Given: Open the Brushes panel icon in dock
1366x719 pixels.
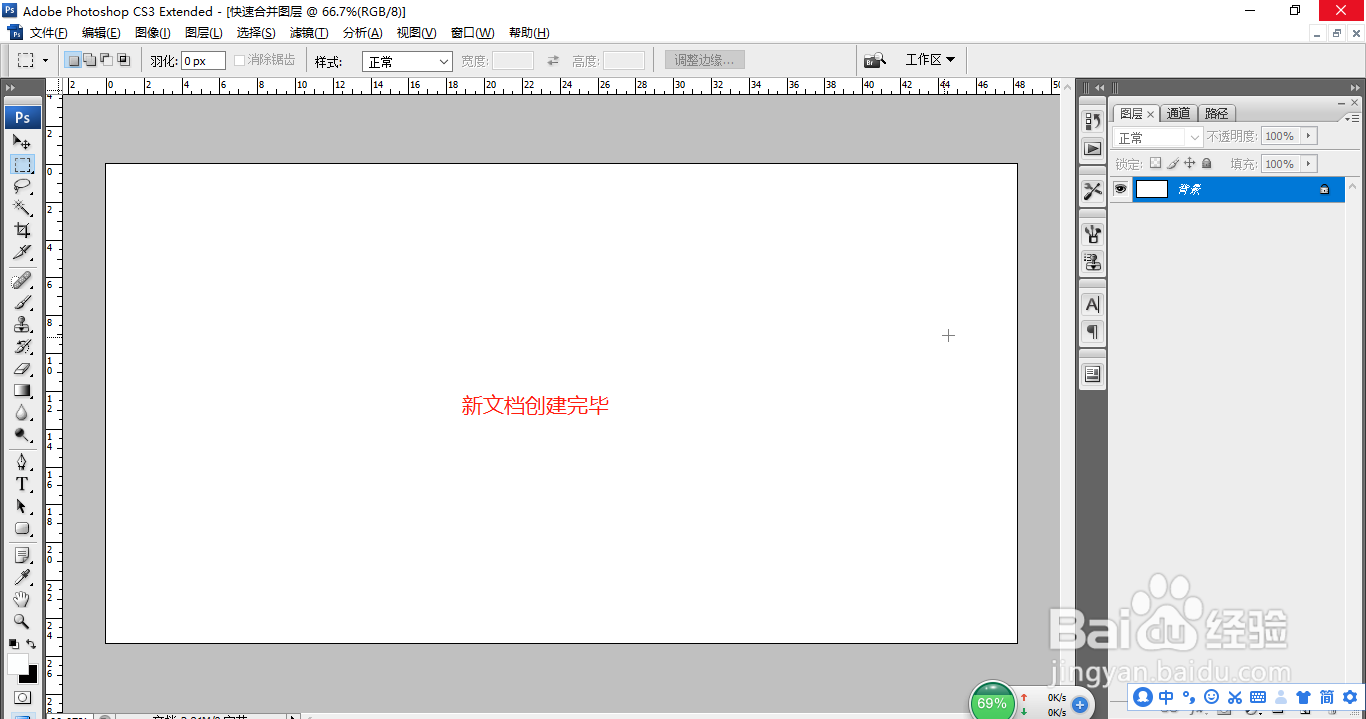Looking at the screenshot, I should (1093, 235).
